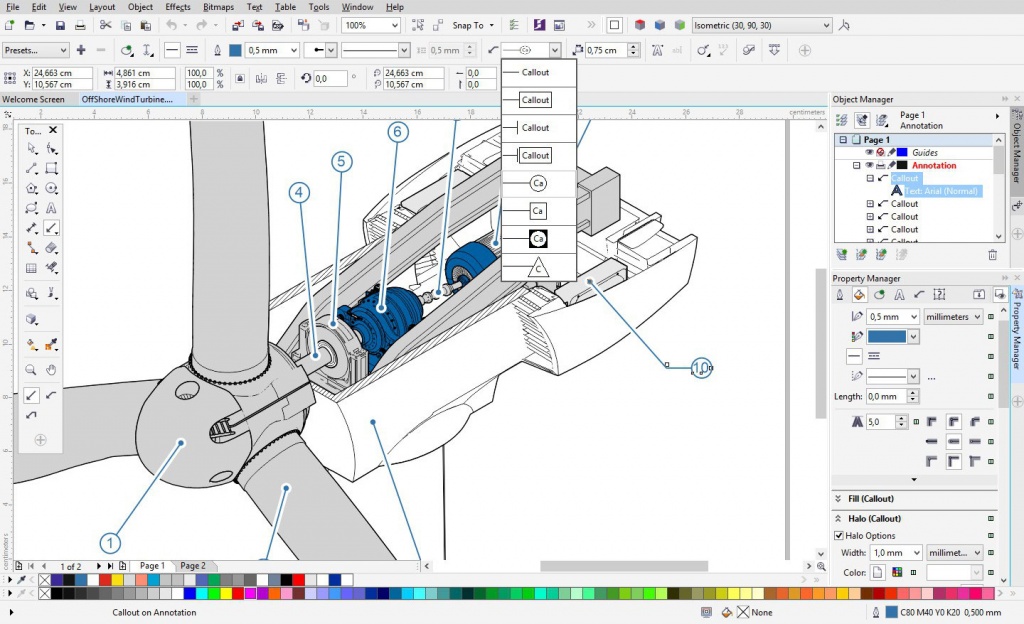Choose the circle Ca callout shape option
The image size is (1024, 624).
(539, 183)
